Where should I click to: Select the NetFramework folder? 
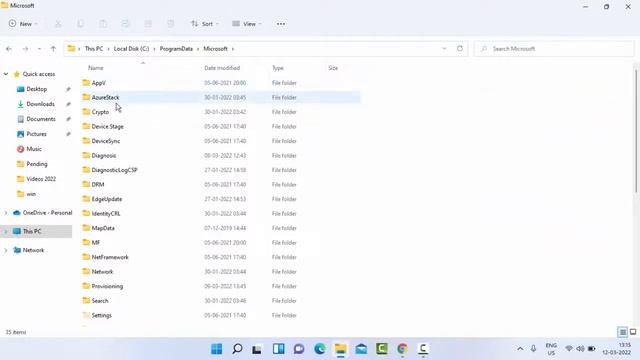110,257
